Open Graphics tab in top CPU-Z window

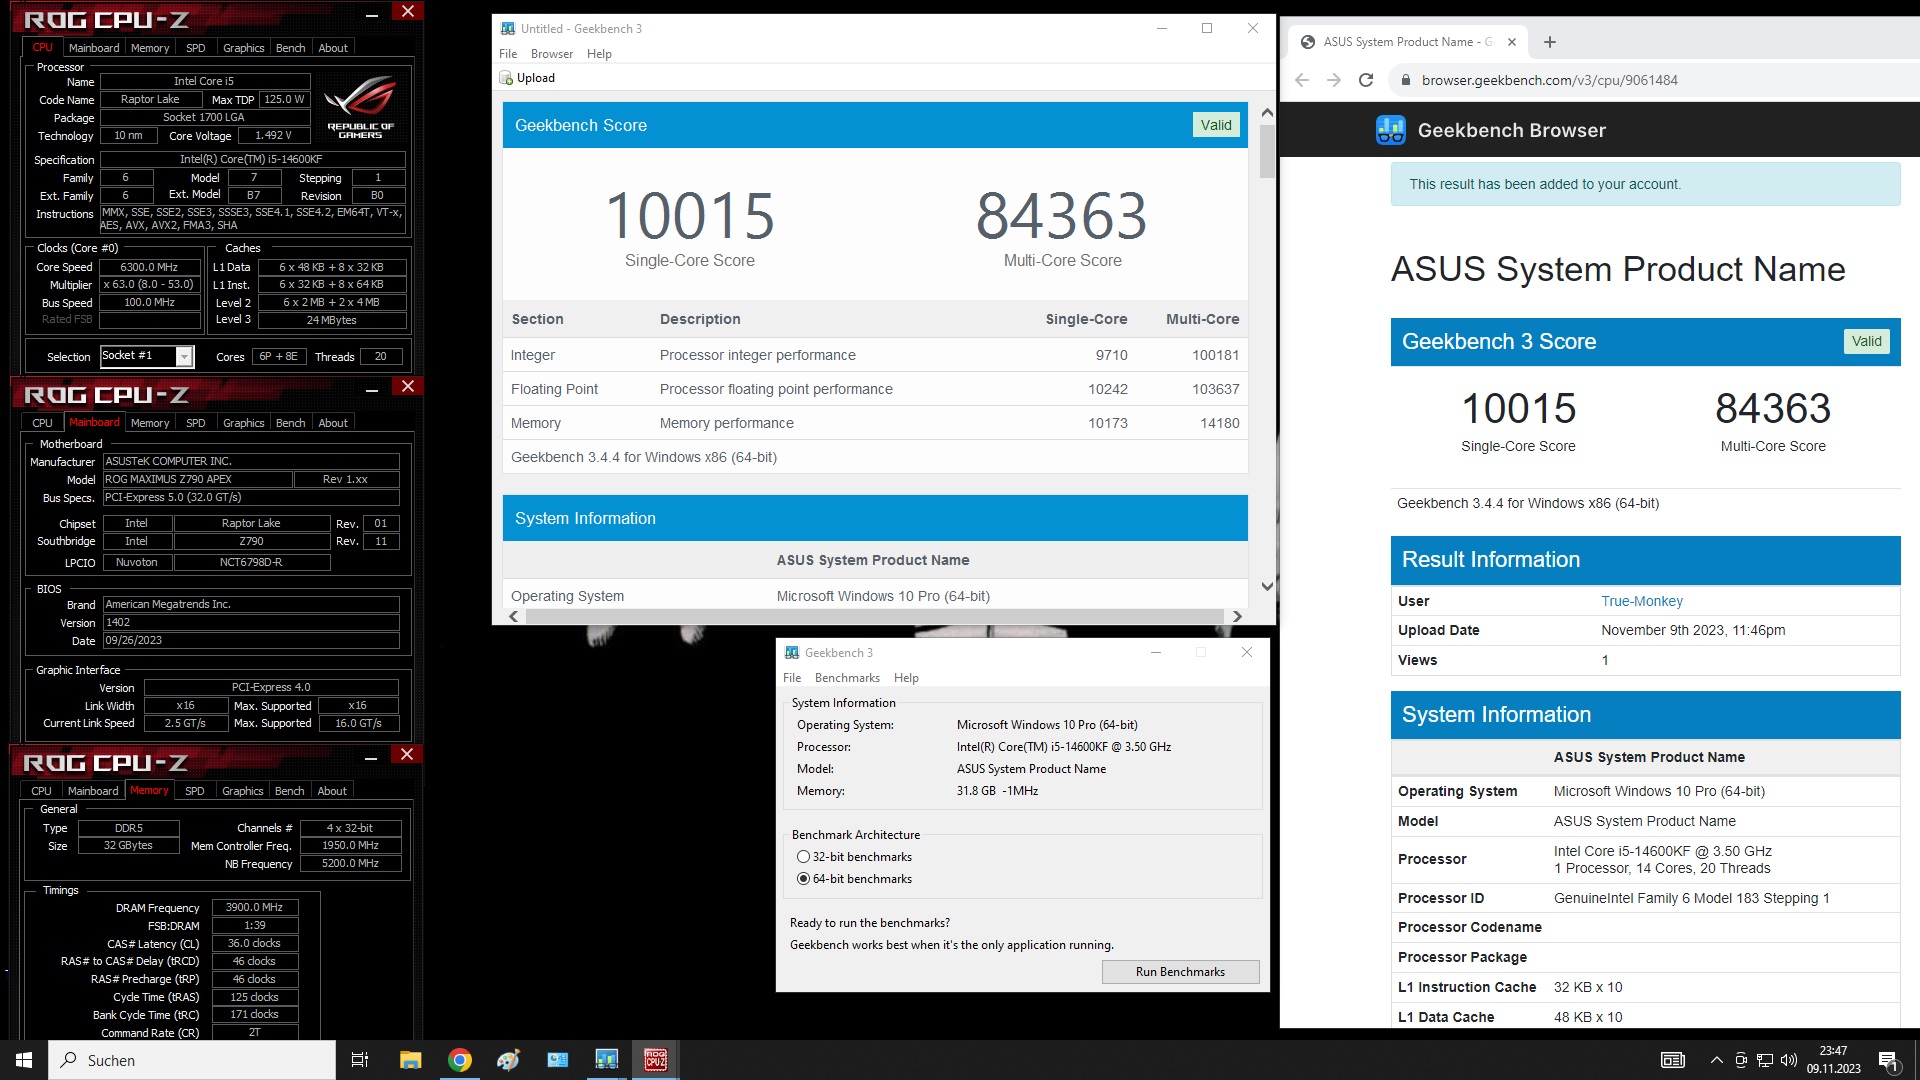244,48
